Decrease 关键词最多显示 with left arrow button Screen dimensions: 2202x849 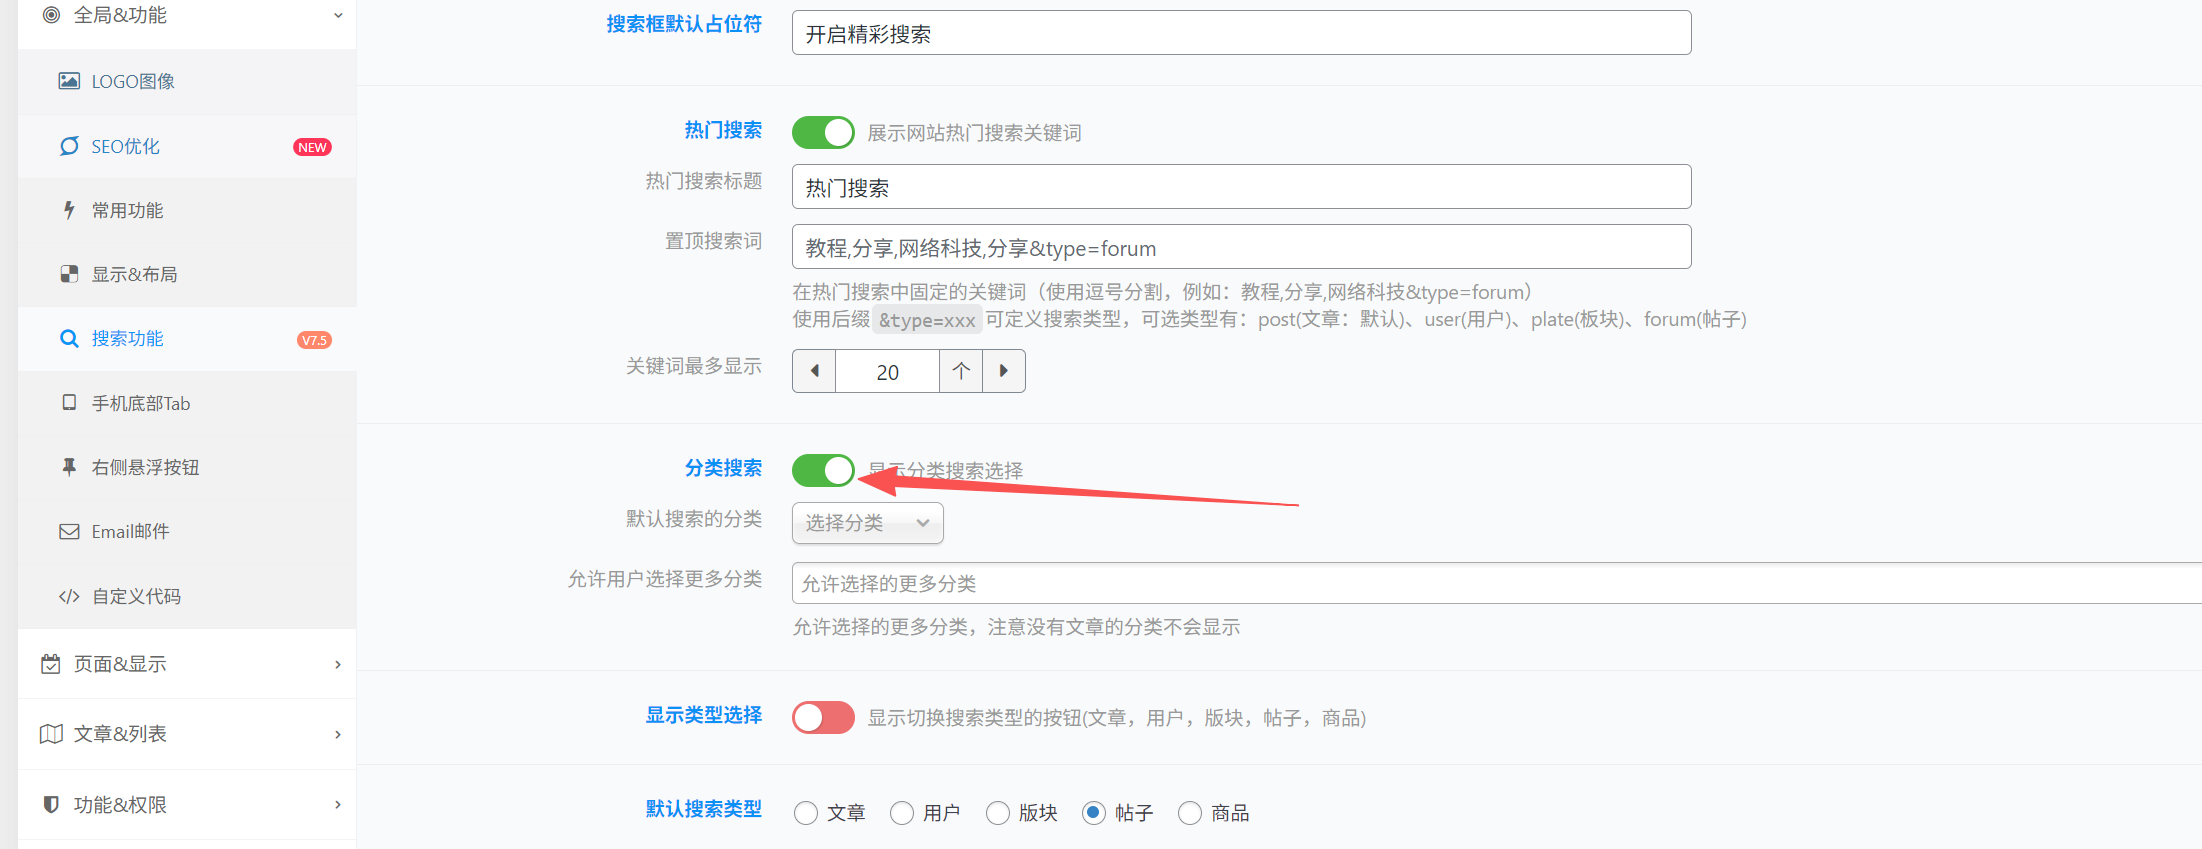pyautogui.click(x=814, y=371)
